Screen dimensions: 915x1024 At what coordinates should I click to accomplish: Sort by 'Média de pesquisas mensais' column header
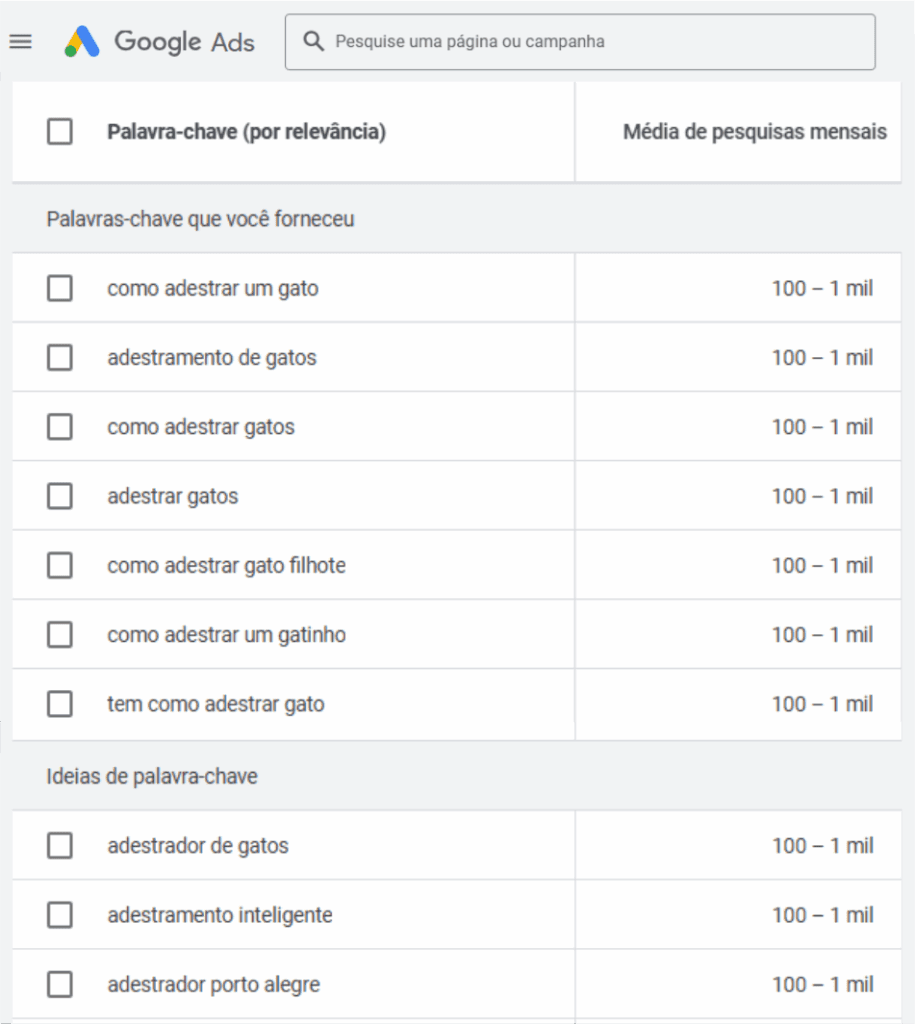(754, 132)
